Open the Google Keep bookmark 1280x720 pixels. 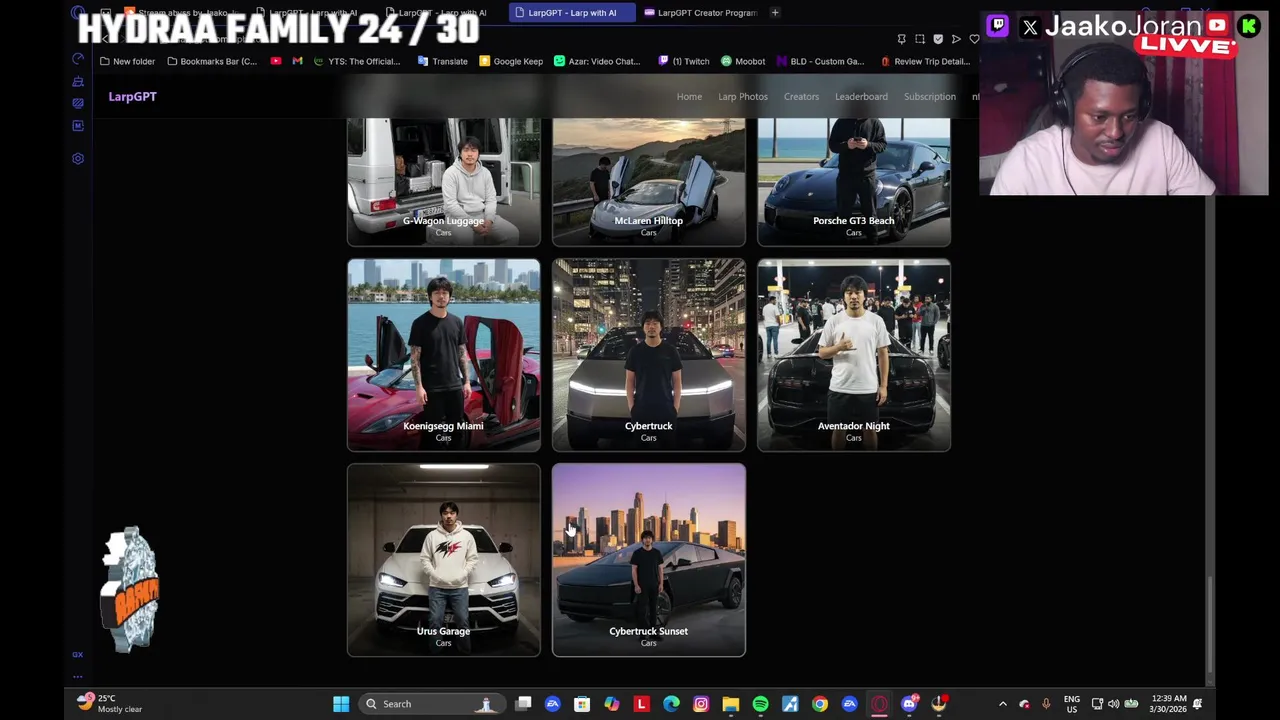tap(511, 61)
